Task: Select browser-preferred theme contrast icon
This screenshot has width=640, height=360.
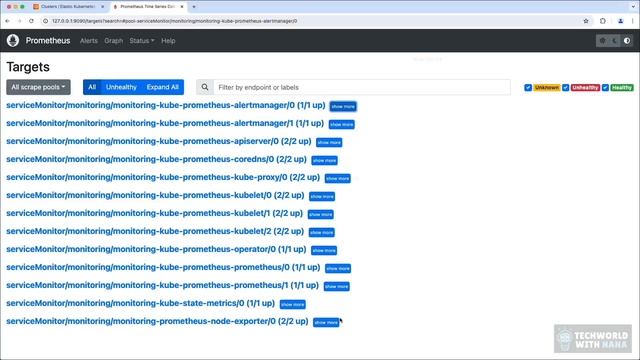Action: pos(627,41)
